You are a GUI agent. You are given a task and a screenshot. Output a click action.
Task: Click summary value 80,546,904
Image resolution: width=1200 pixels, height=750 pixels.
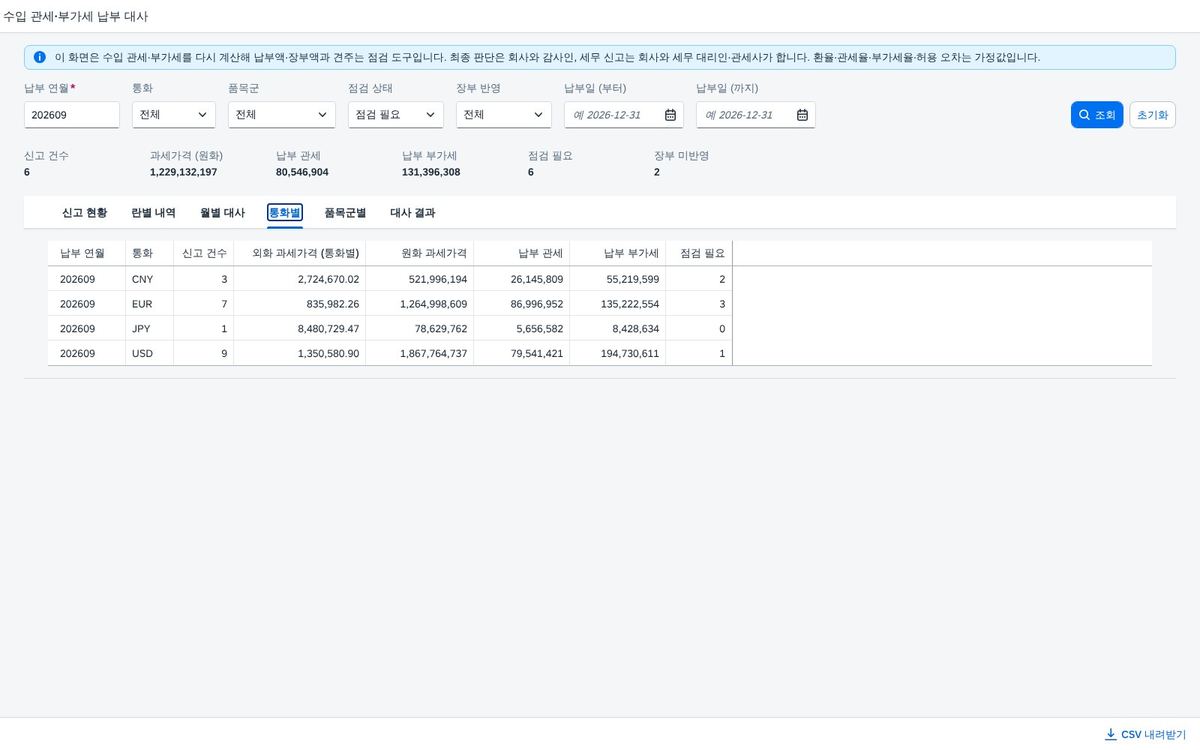point(302,172)
